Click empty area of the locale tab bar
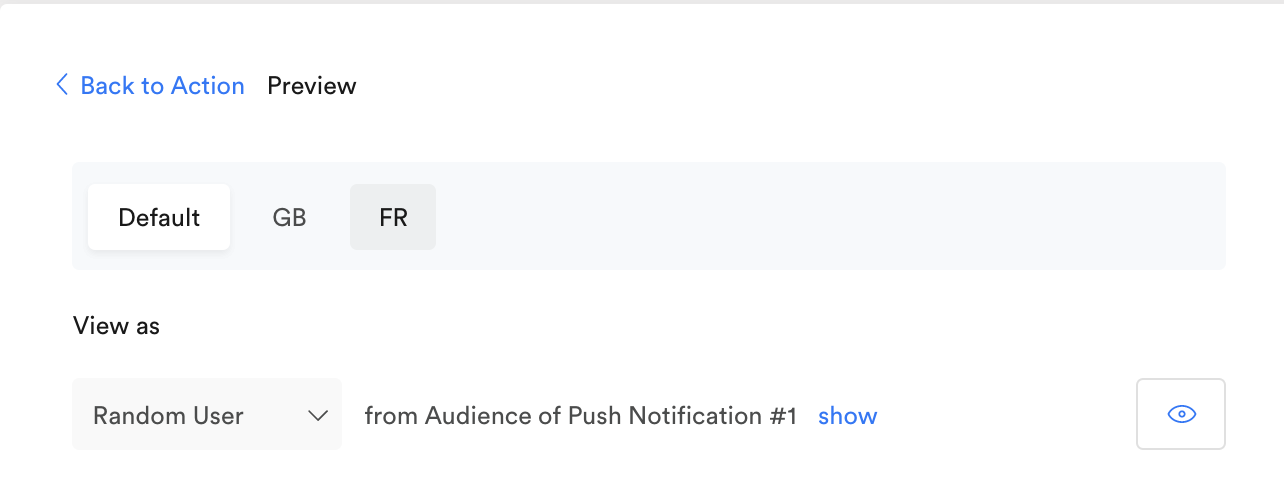1284x504 pixels. coord(830,216)
